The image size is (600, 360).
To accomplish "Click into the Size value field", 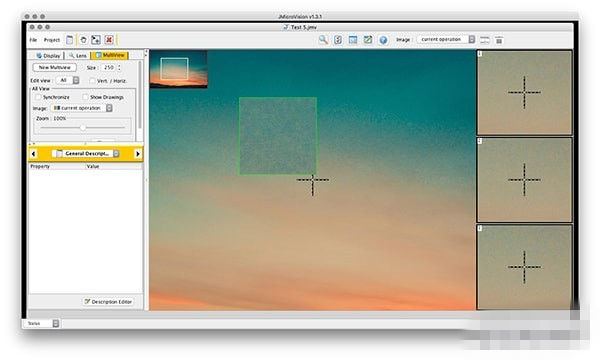I will pyautogui.click(x=109, y=67).
